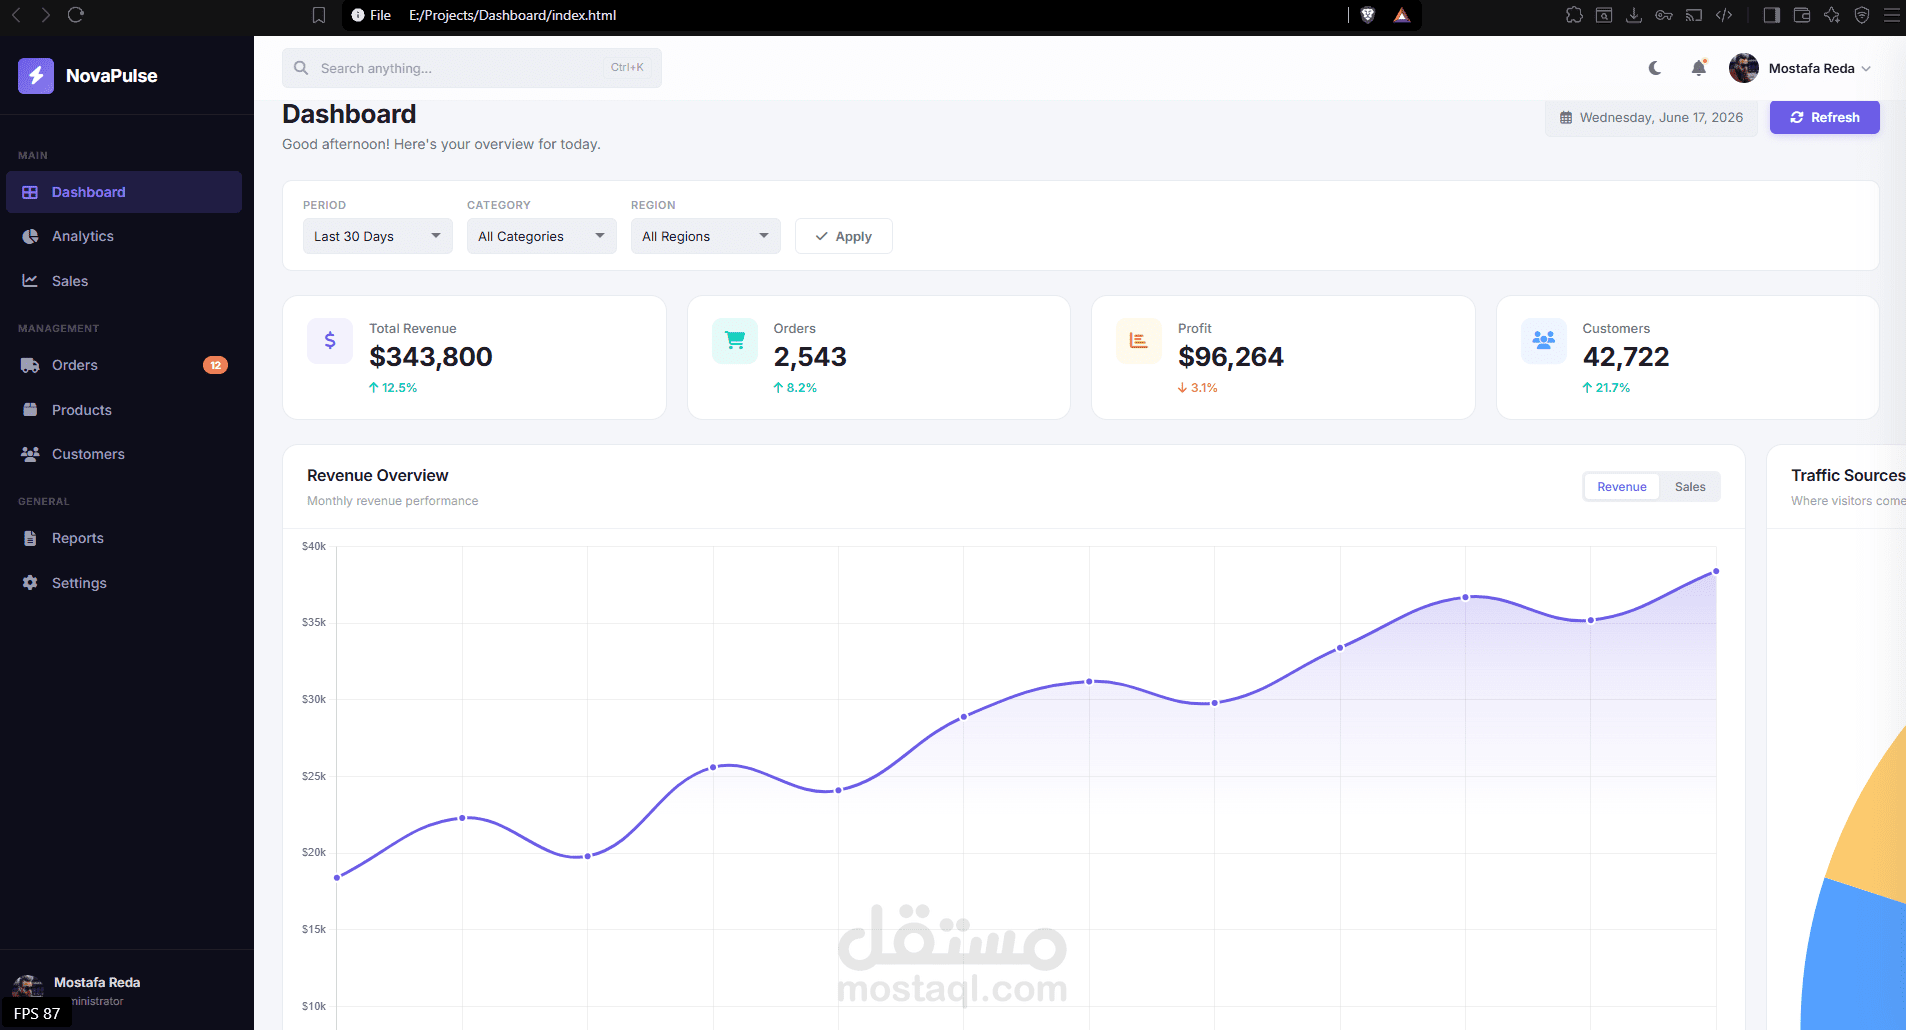Click the cast screen icon
This screenshot has width=1906, height=1030.
coord(1694,15)
